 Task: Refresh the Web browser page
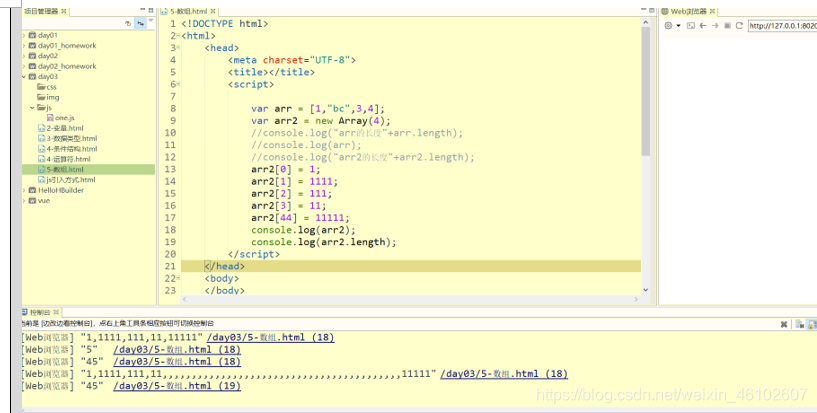739,26
